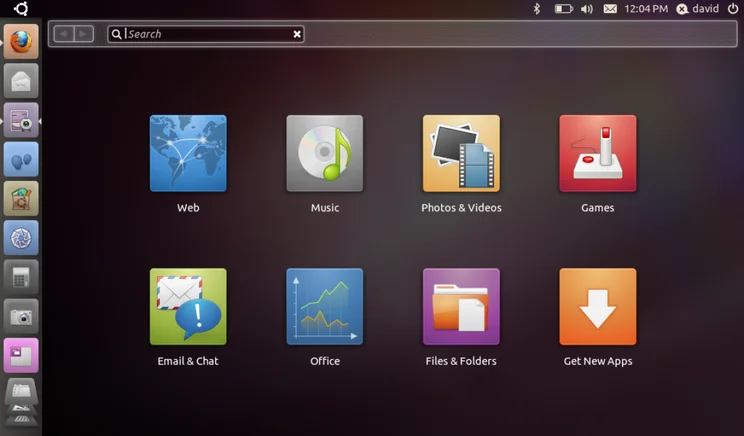Open the files folder launcher icon
Viewport: 744px width, 436px height.
tap(21, 392)
